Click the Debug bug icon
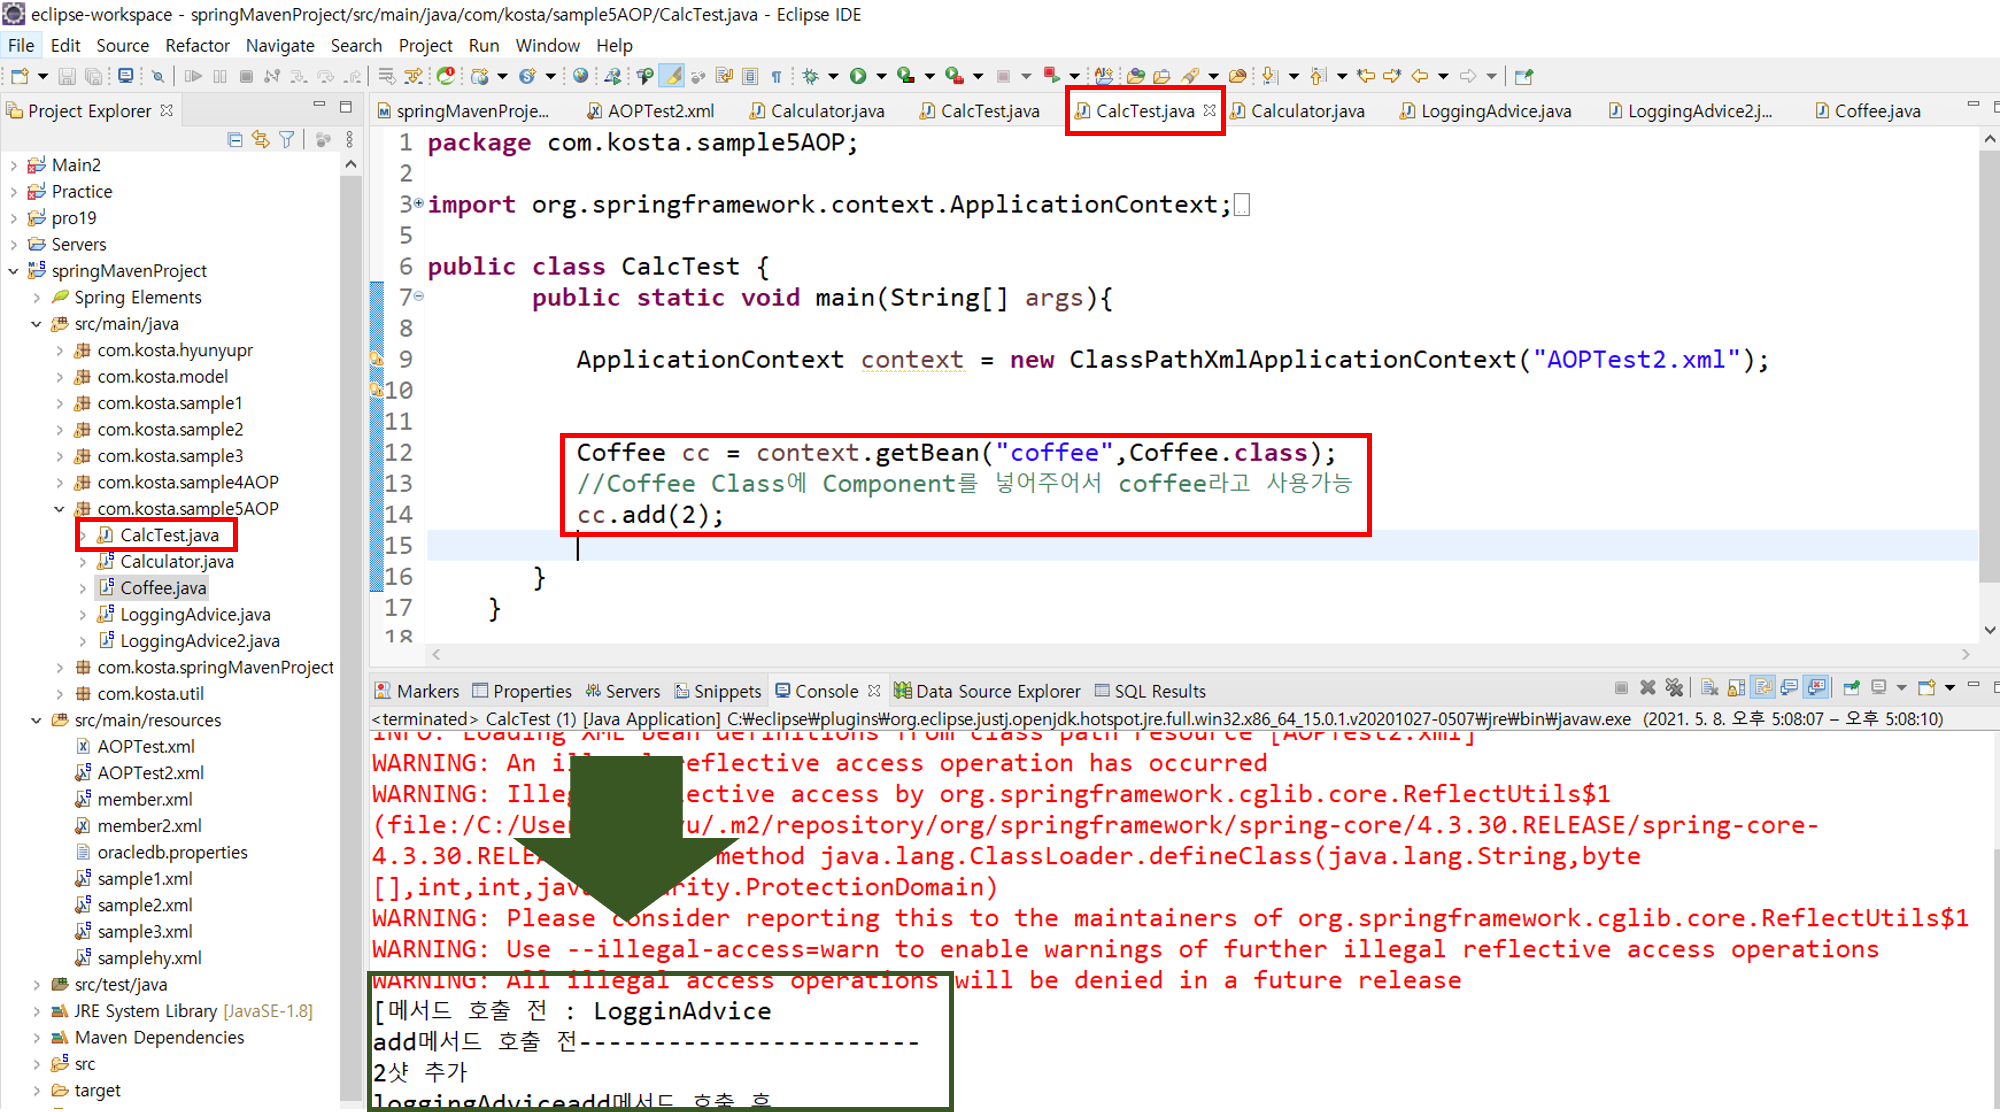Screen dimensions: 2000x1112 click(811, 76)
